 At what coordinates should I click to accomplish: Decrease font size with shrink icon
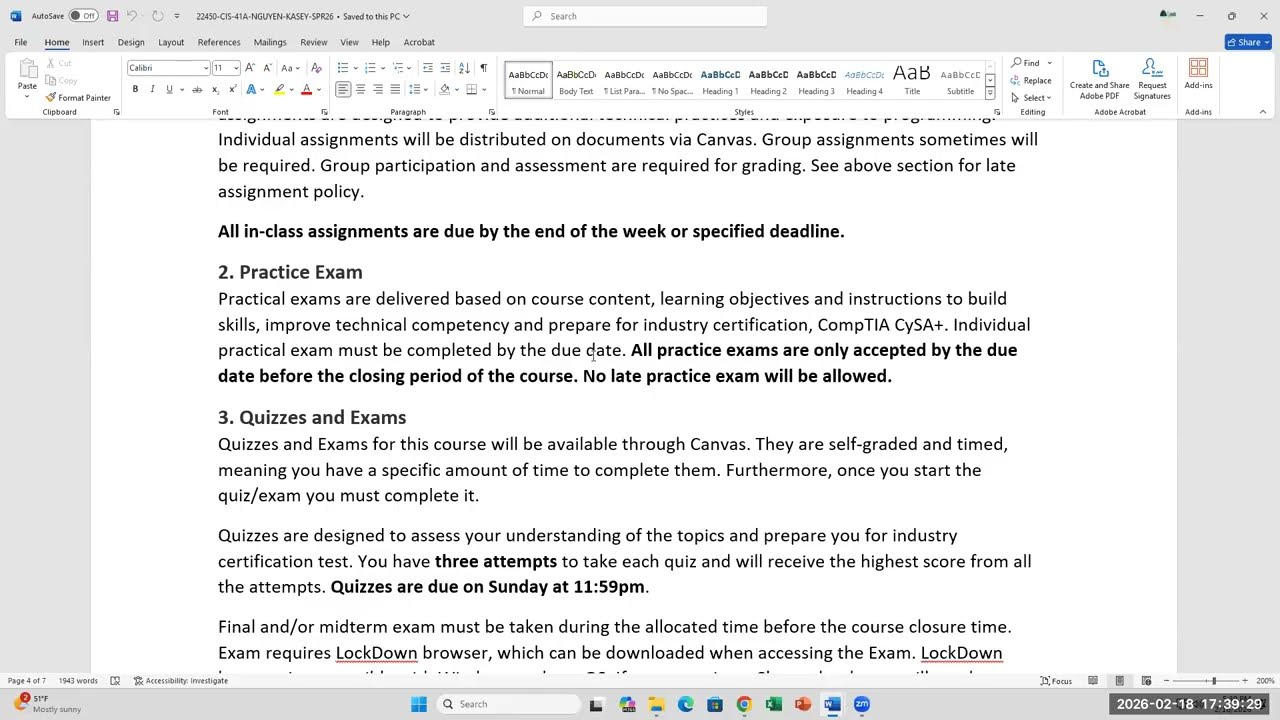(265, 68)
